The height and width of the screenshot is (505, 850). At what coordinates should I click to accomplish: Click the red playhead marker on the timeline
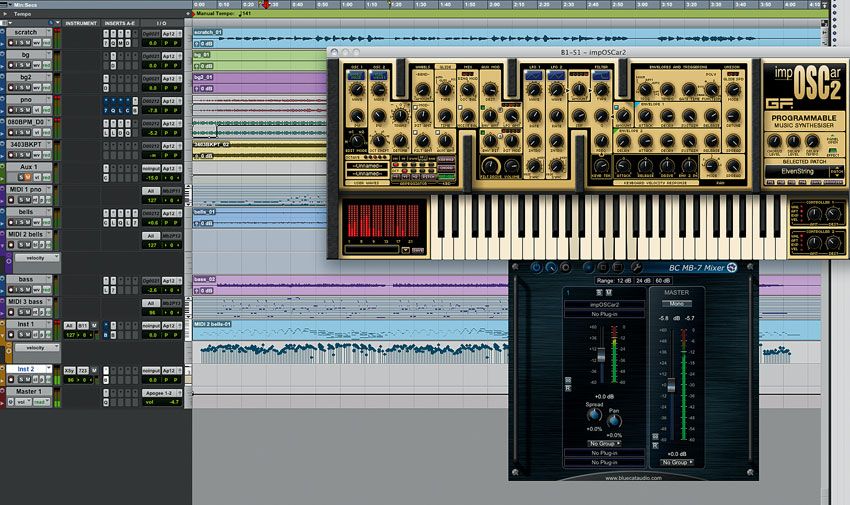click(x=266, y=4)
